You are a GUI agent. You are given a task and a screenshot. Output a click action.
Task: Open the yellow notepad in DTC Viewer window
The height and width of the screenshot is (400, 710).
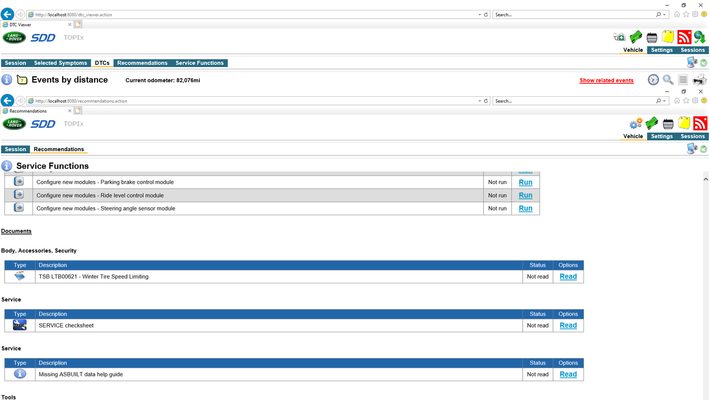coord(668,37)
